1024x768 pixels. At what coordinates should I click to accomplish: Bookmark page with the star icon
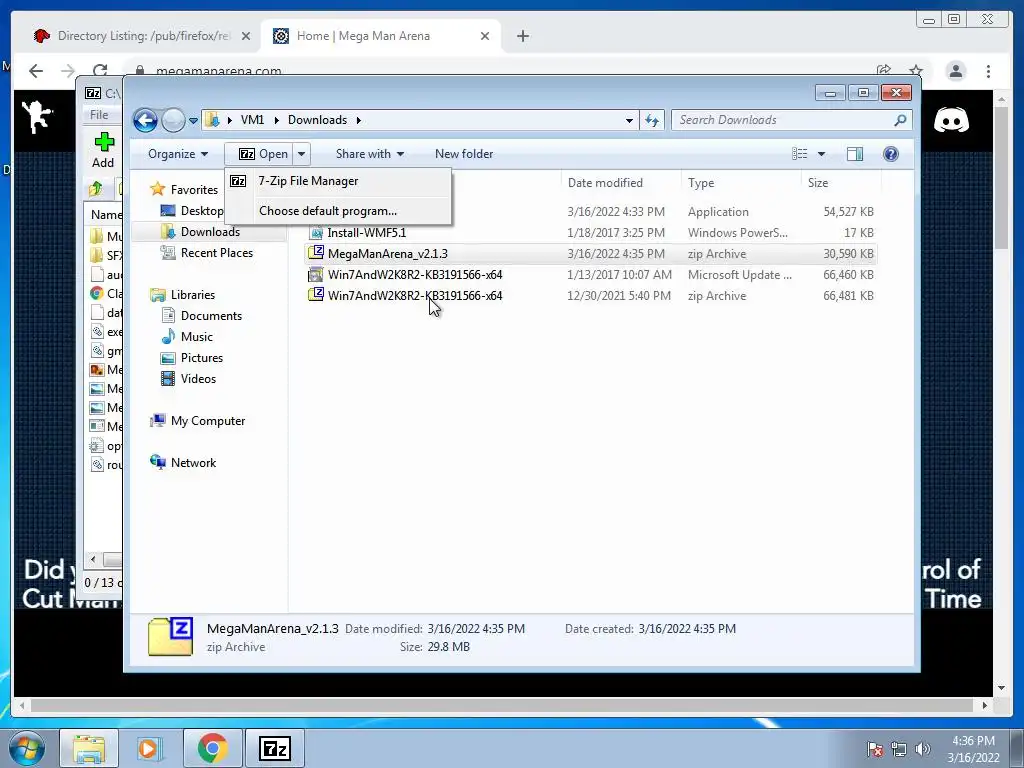tap(916, 71)
